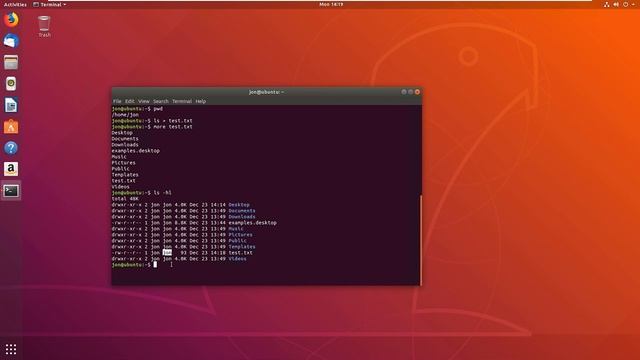Select the Terminal icon in dock
Image resolution: width=640 pixels, height=360 pixels.
pyautogui.click(x=11, y=191)
